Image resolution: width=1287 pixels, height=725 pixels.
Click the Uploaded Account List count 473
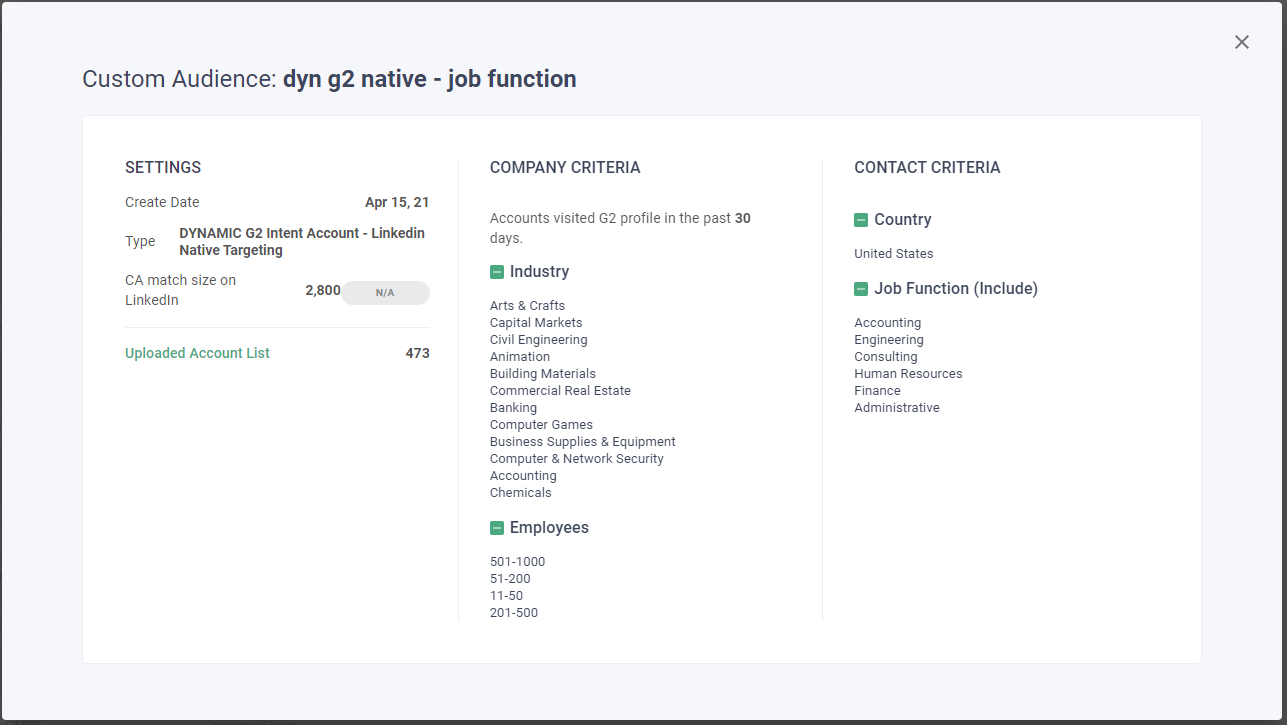pos(417,353)
